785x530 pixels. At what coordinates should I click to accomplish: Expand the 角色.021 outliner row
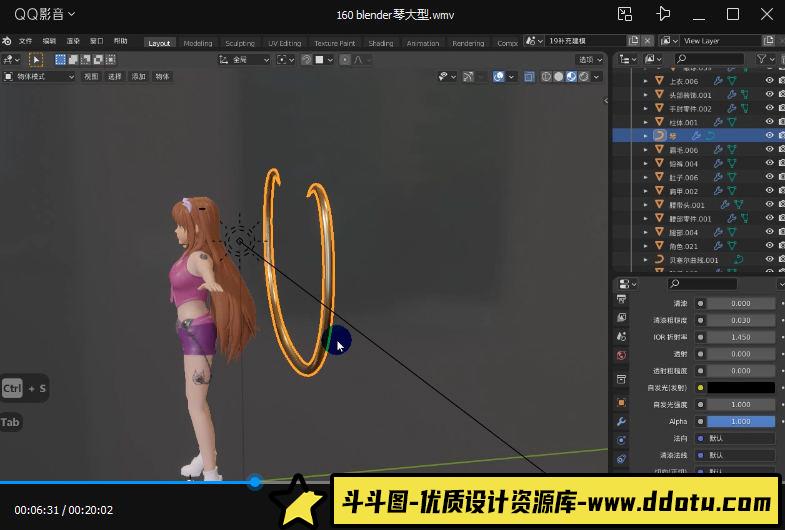tap(646, 246)
